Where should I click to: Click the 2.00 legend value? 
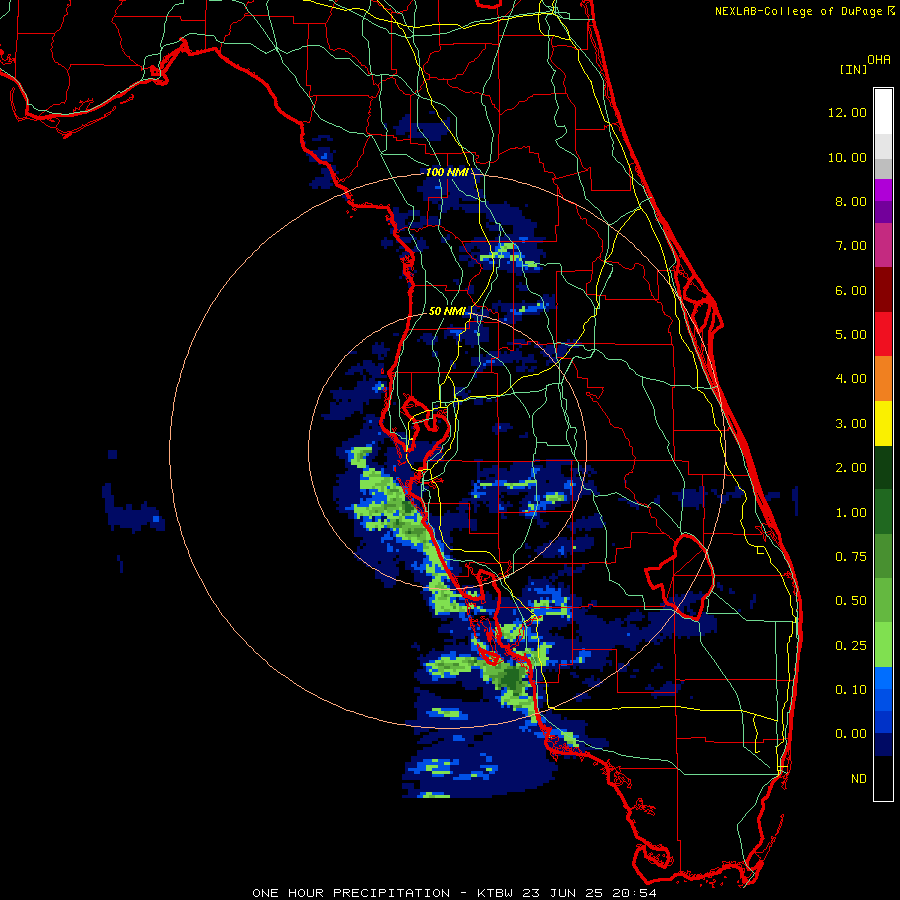point(851,468)
